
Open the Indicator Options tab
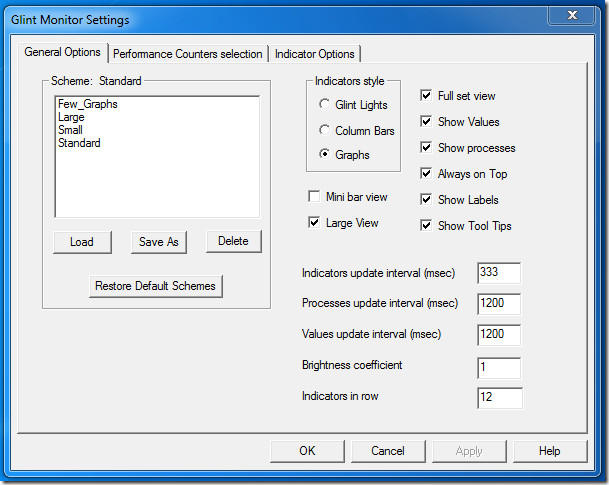[314, 54]
